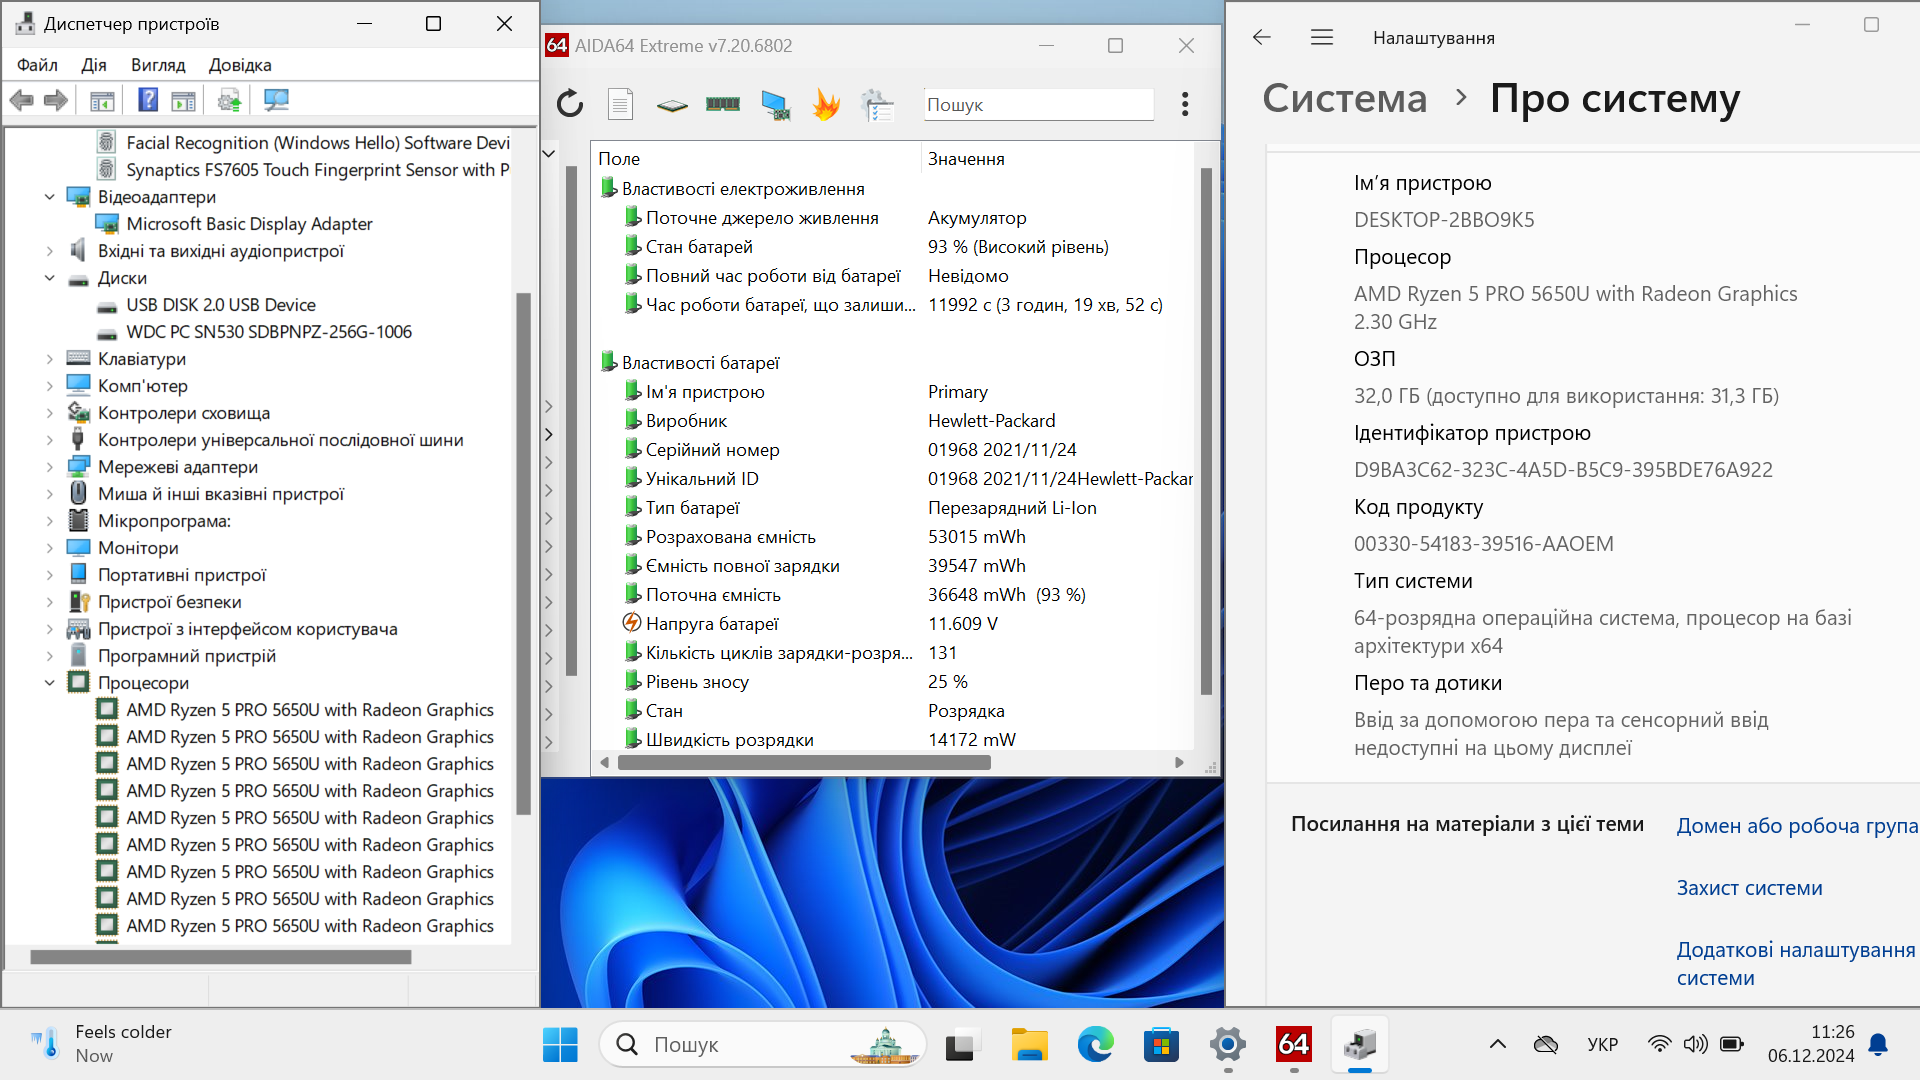Open the Settings hamburger navigation menu
The image size is (1920, 1080).
point(1322,37)
